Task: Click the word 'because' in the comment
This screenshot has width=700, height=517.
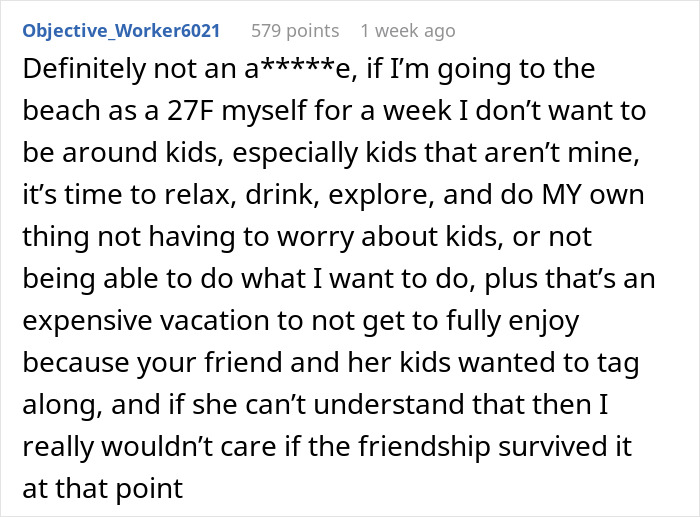Action: click(x=75, y=363)
